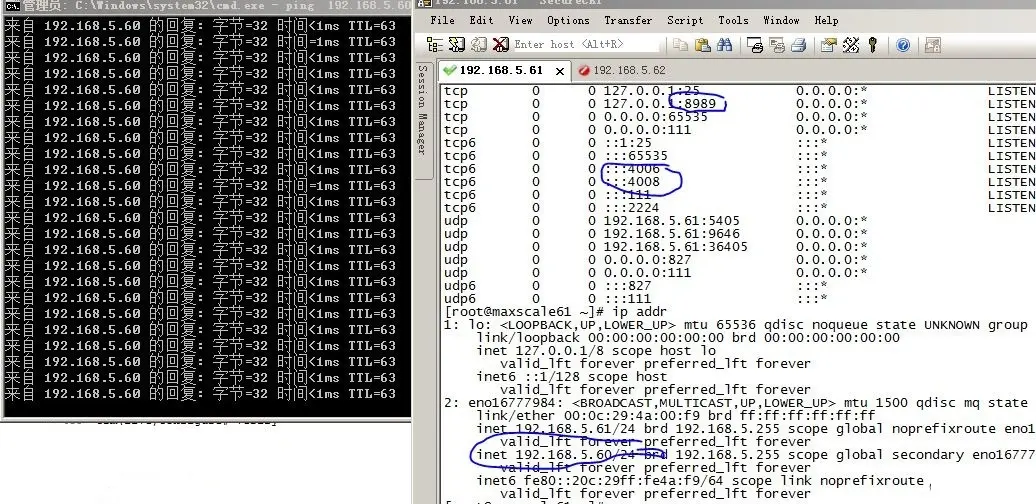The height and width of the screenshot is (504, 1036).
Task: Open Global Options tools icon
Action: (851, 45)
